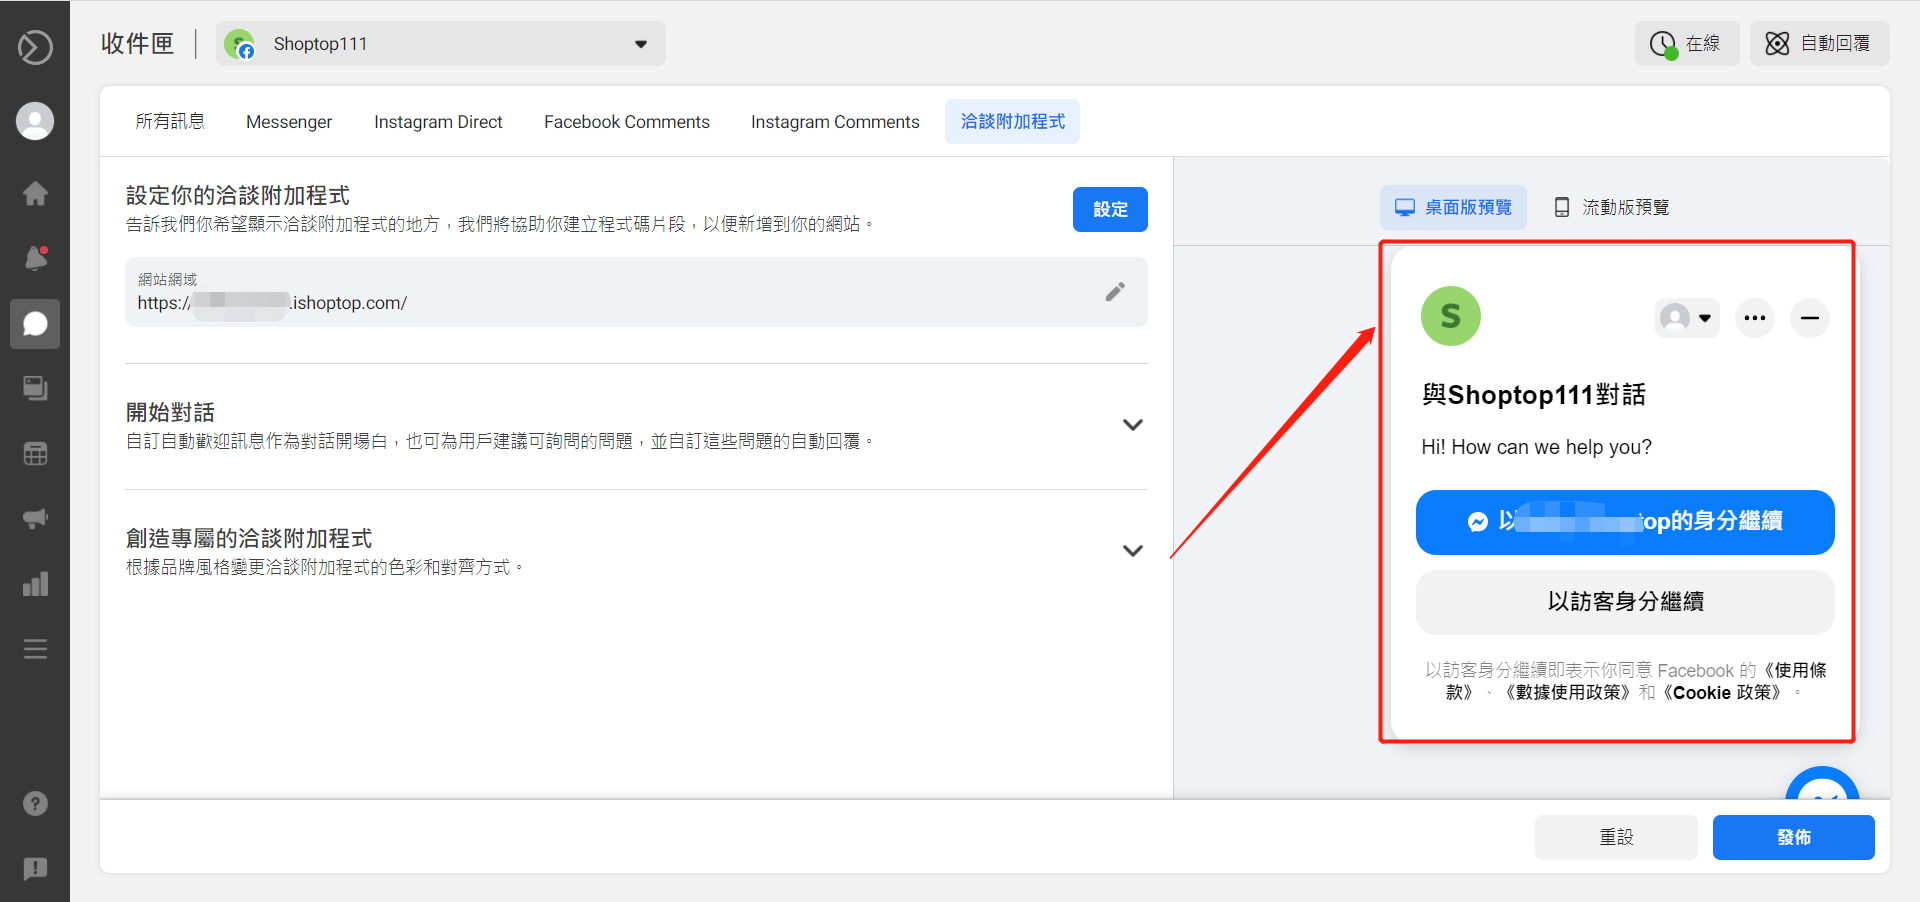Open the ads megaphone icon in sidebar
The image size is (1920, 902).
(35, 518)
